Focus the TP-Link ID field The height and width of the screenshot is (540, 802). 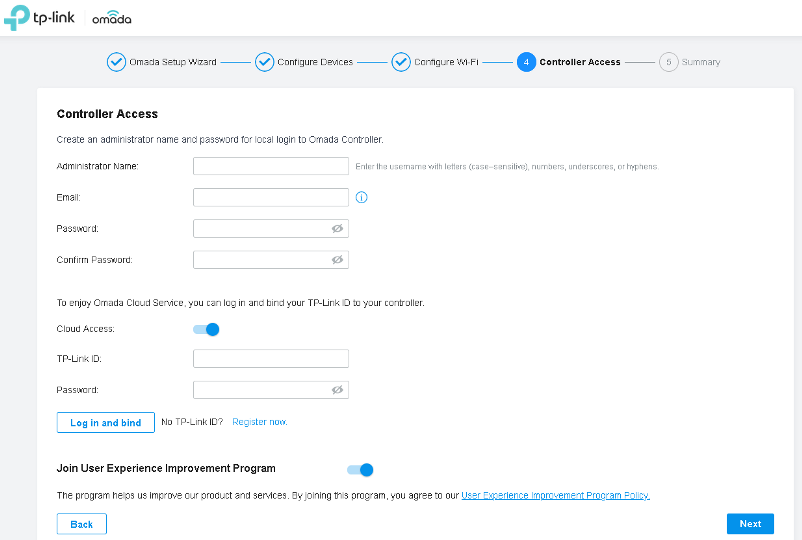271,358
